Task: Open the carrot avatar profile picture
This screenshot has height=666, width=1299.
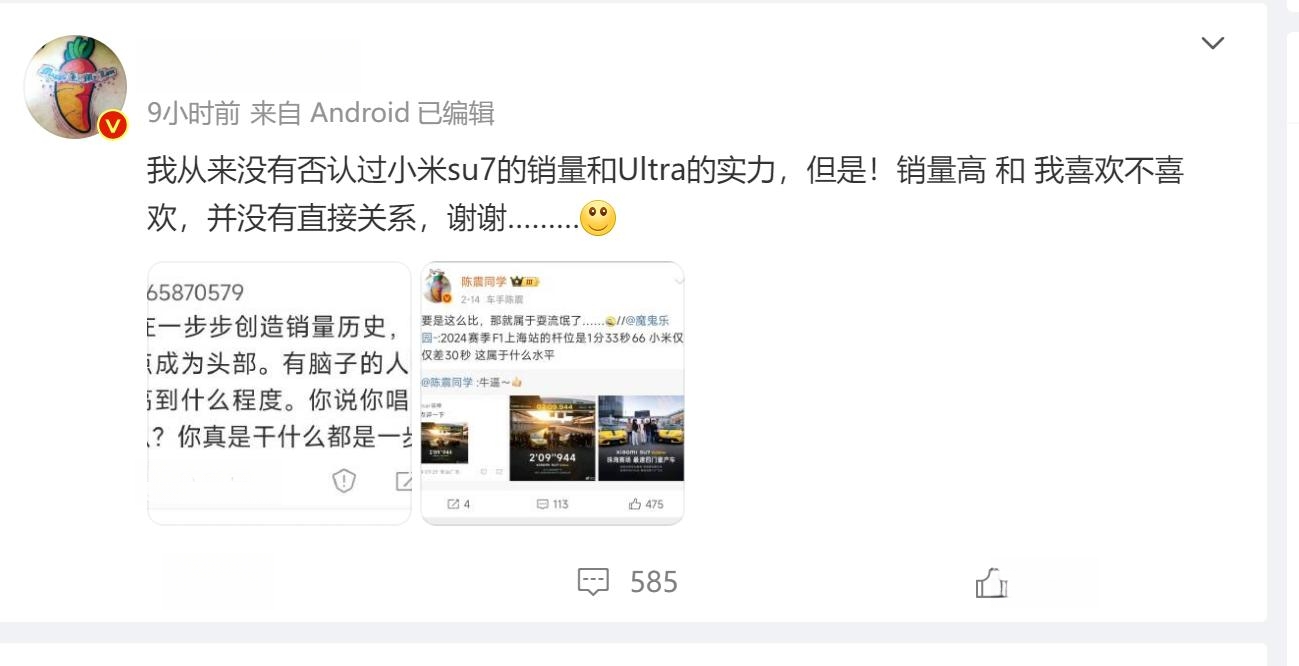Action: [x=75, y=87]
